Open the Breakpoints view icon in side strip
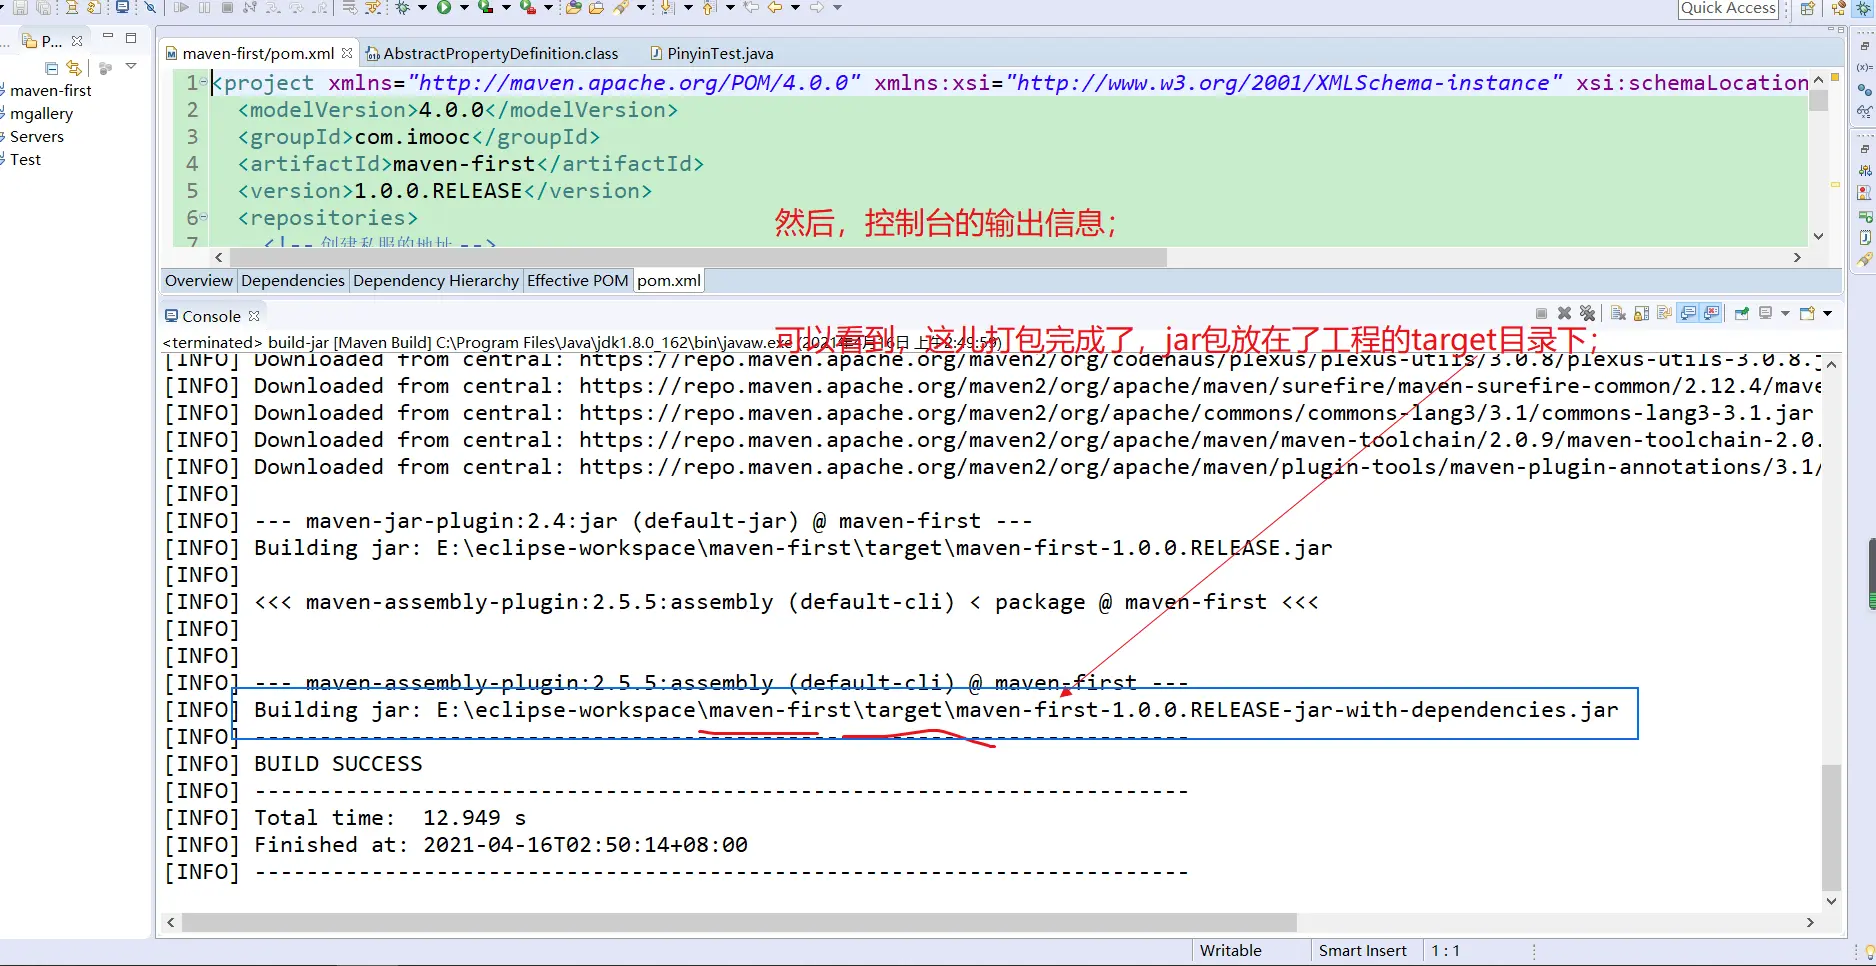The image size is (1876, 966). point(1865,89)
